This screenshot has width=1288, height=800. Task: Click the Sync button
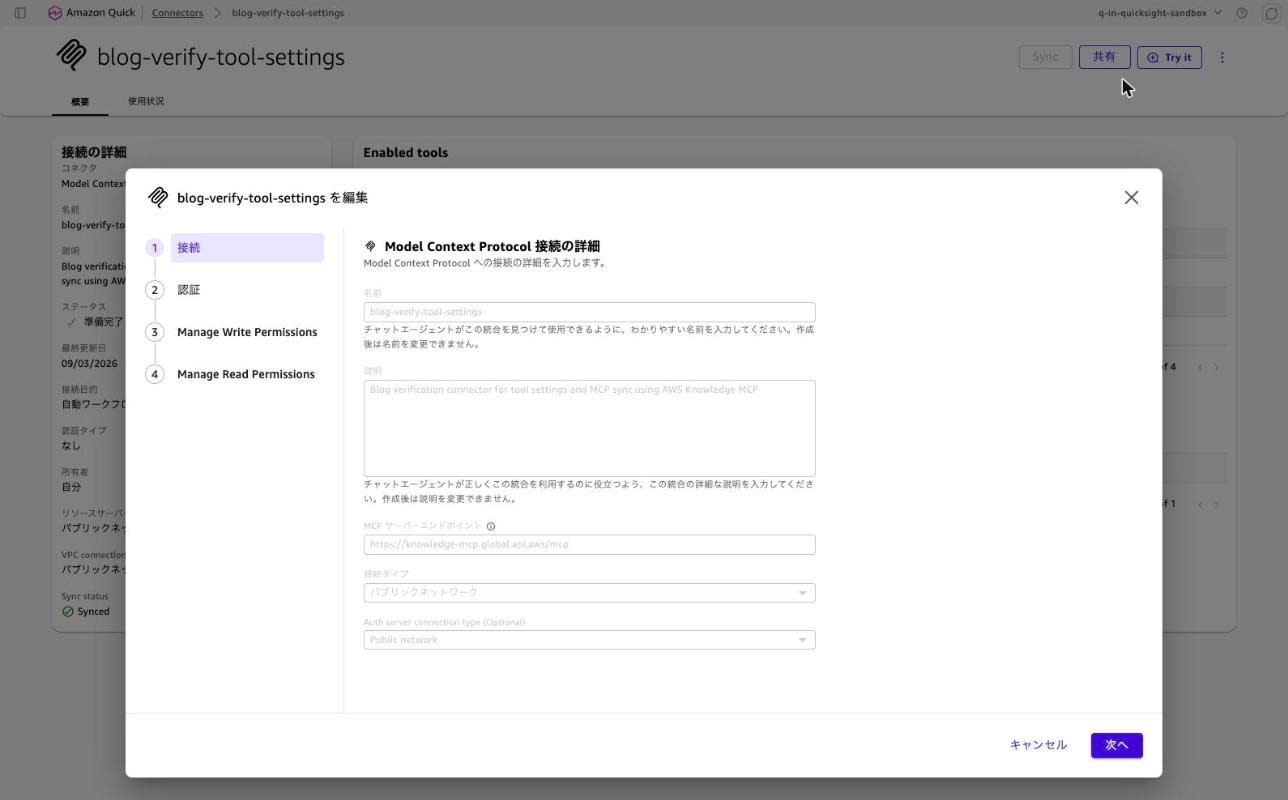[x=1045, y=57]
